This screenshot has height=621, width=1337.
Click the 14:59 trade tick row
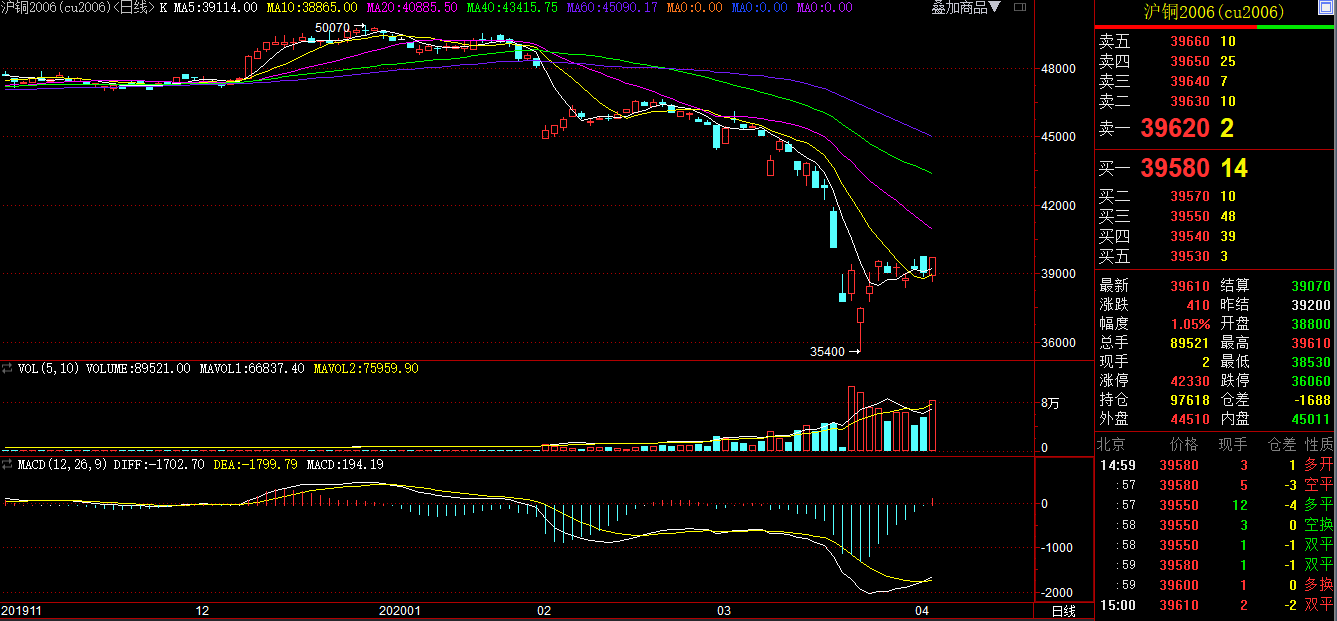coord(1214,465)
